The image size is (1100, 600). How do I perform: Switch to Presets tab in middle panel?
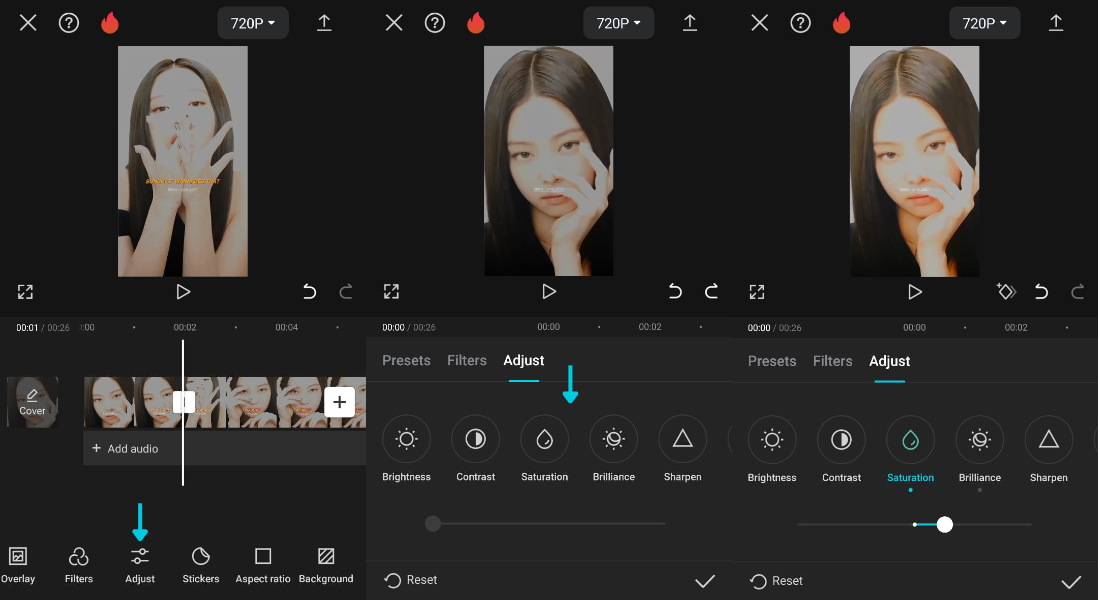pos(406,361)
